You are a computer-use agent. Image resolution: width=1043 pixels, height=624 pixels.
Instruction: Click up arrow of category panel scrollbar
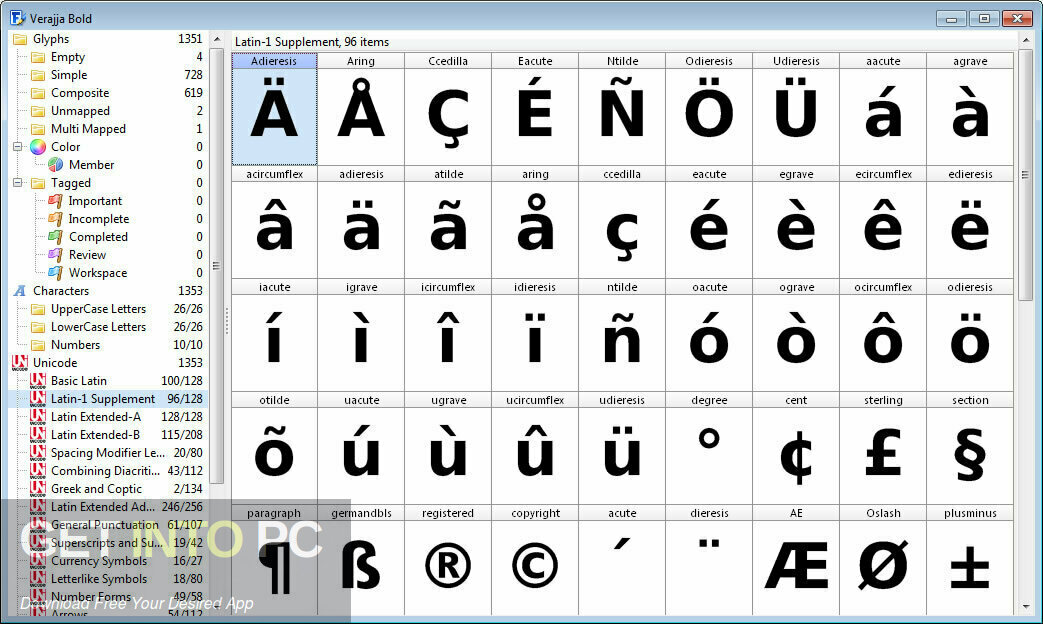(x=217, y=39)
